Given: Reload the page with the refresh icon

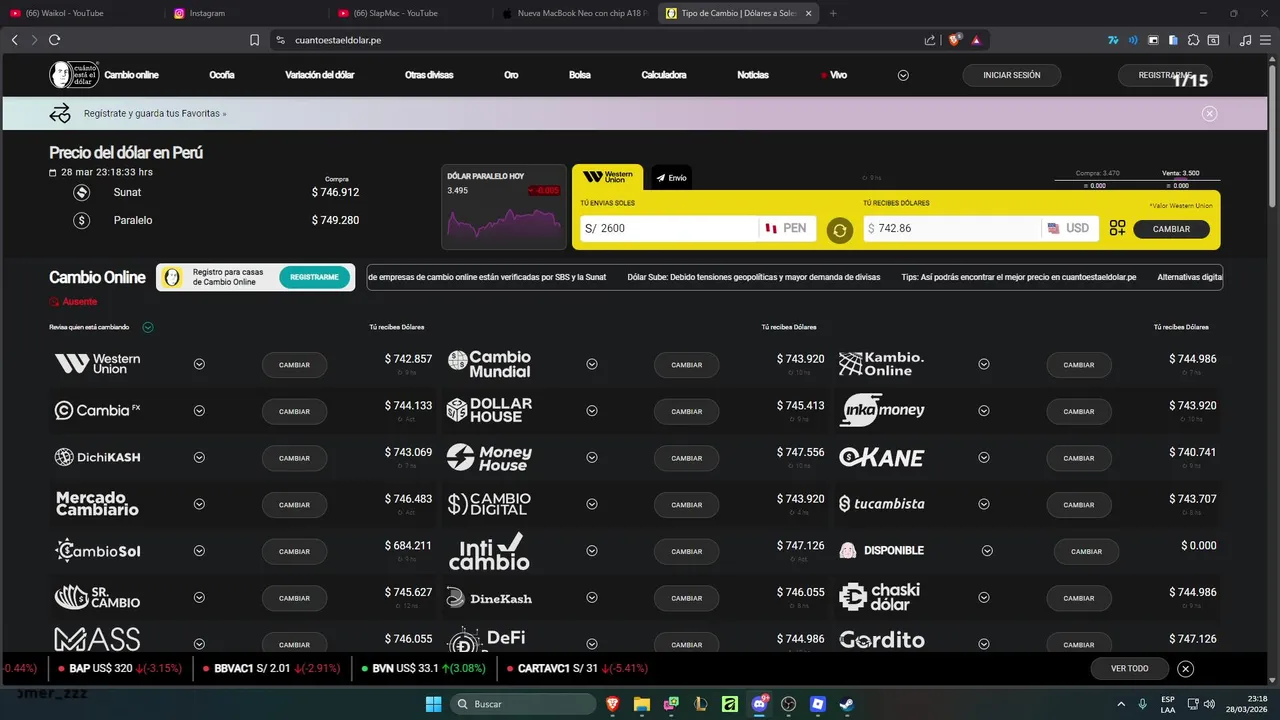Looking at the screenshot, I should (54, 40).
